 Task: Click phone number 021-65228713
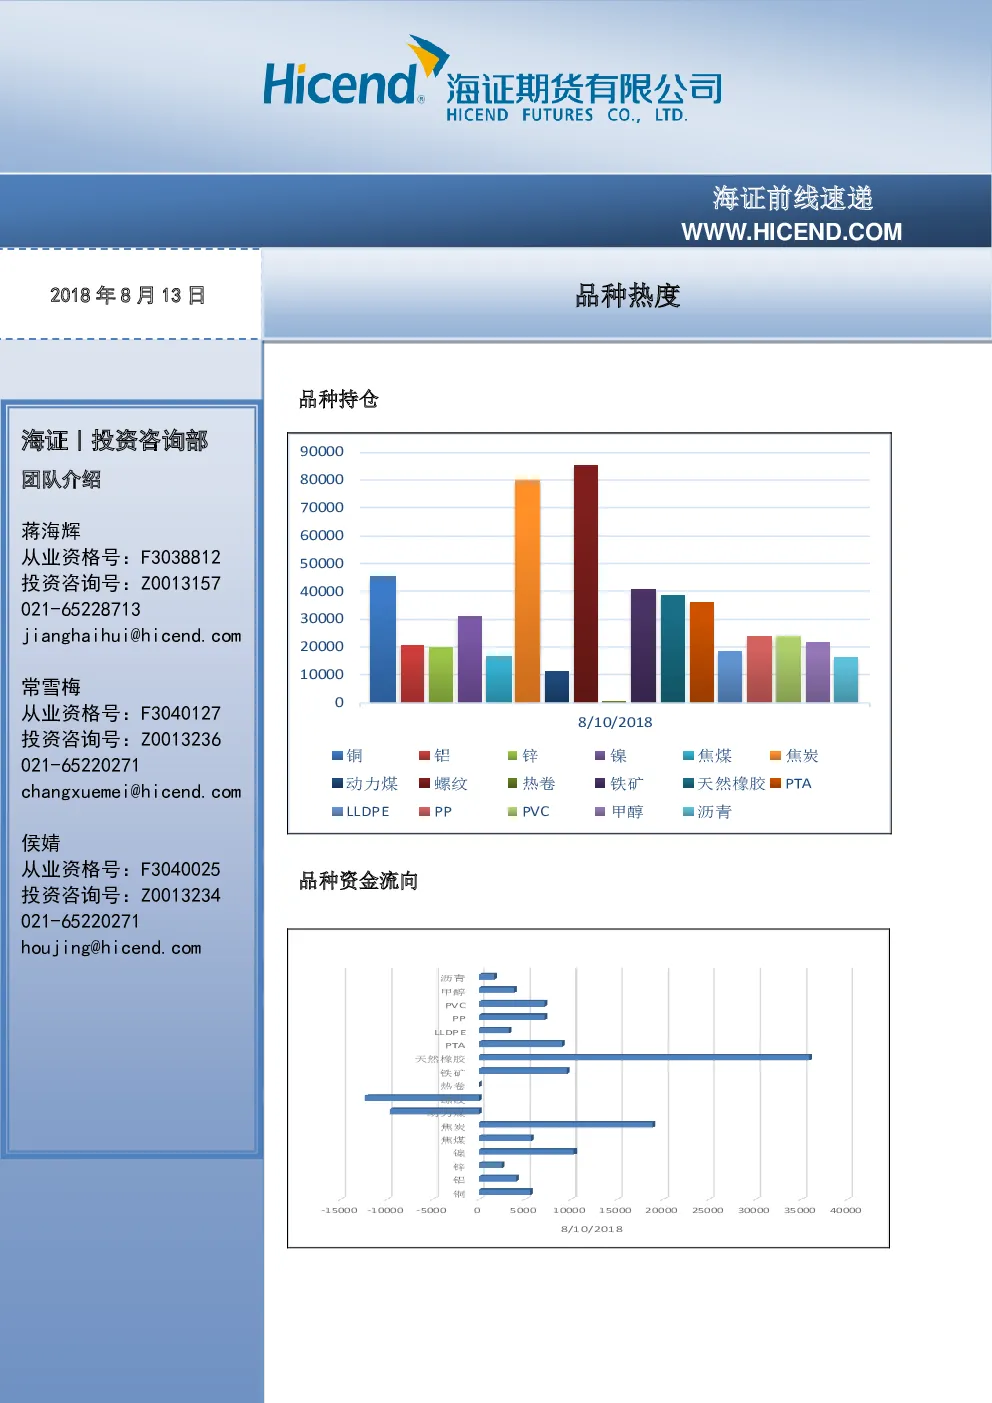(81, 609)
